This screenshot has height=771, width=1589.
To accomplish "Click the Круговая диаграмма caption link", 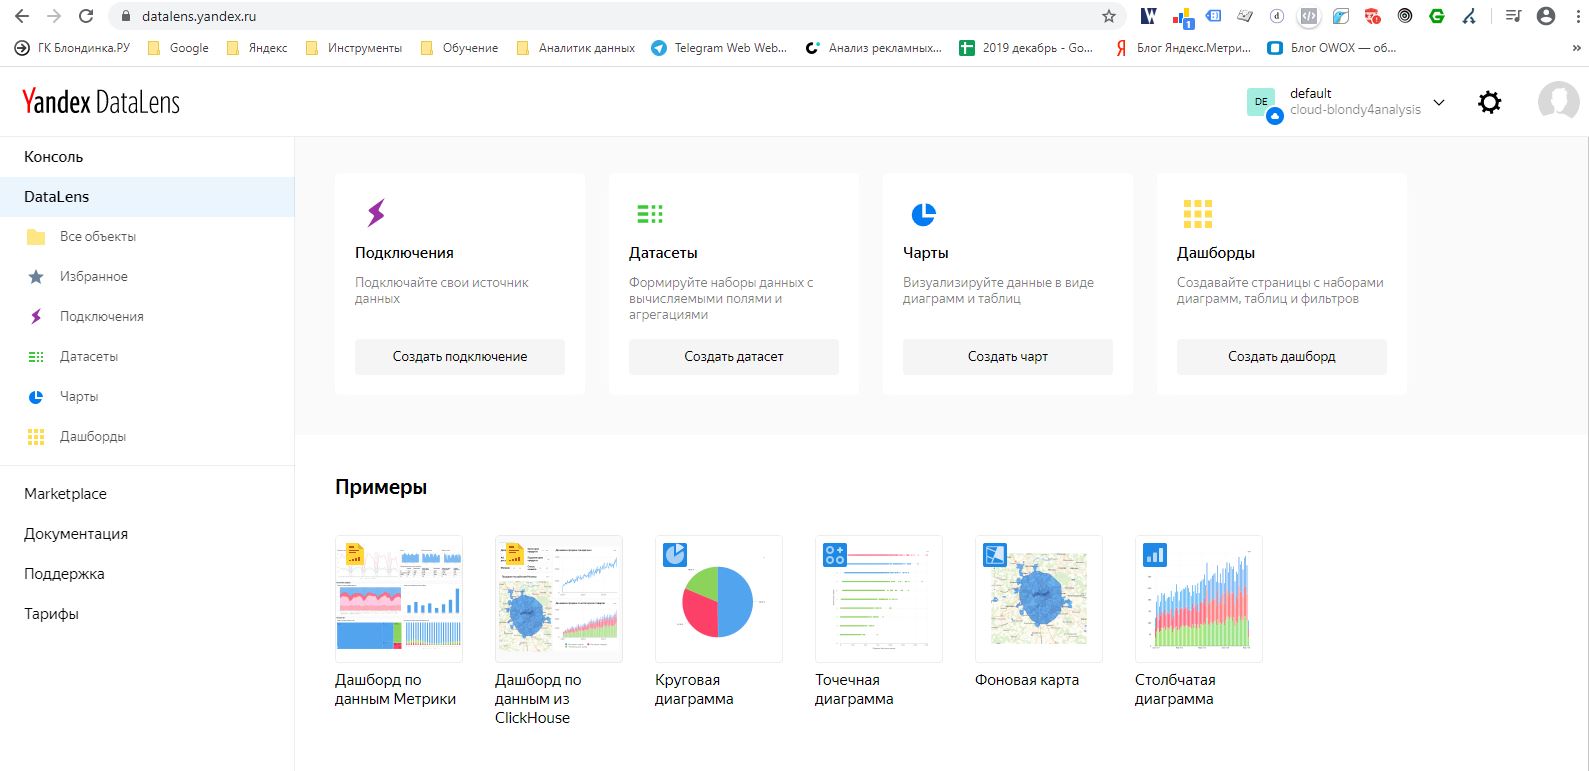I will pyautogui.click(x=694, y=689).
